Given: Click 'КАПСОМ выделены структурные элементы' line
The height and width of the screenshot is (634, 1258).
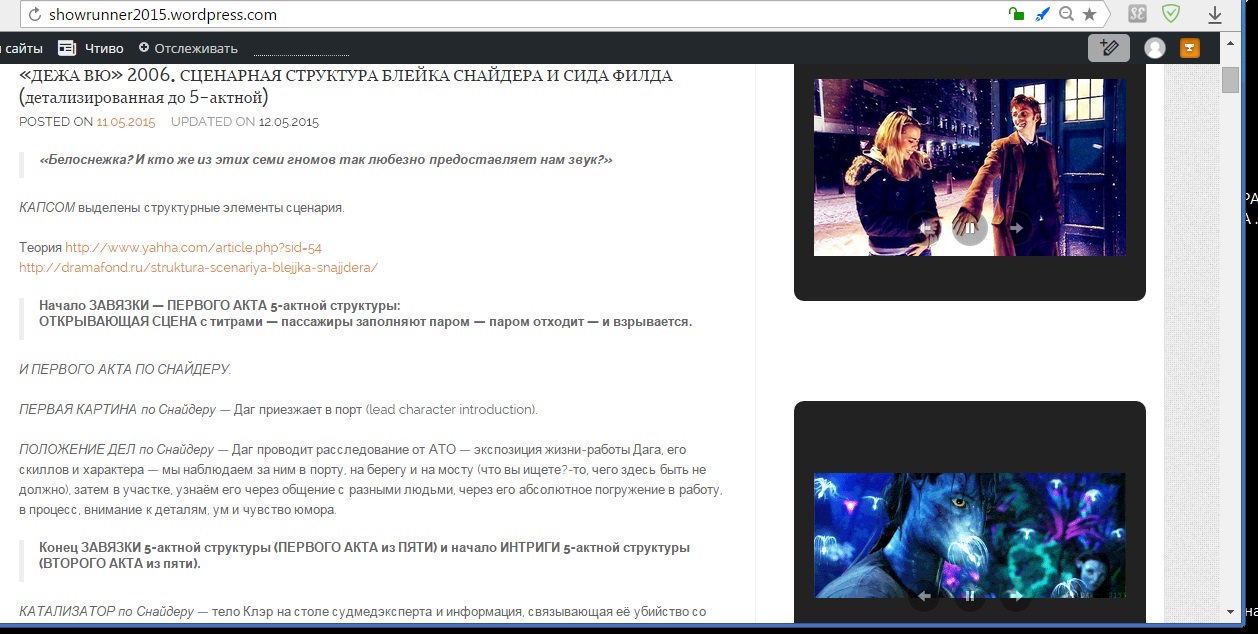Looking at the screenshot, I should 182,207.
